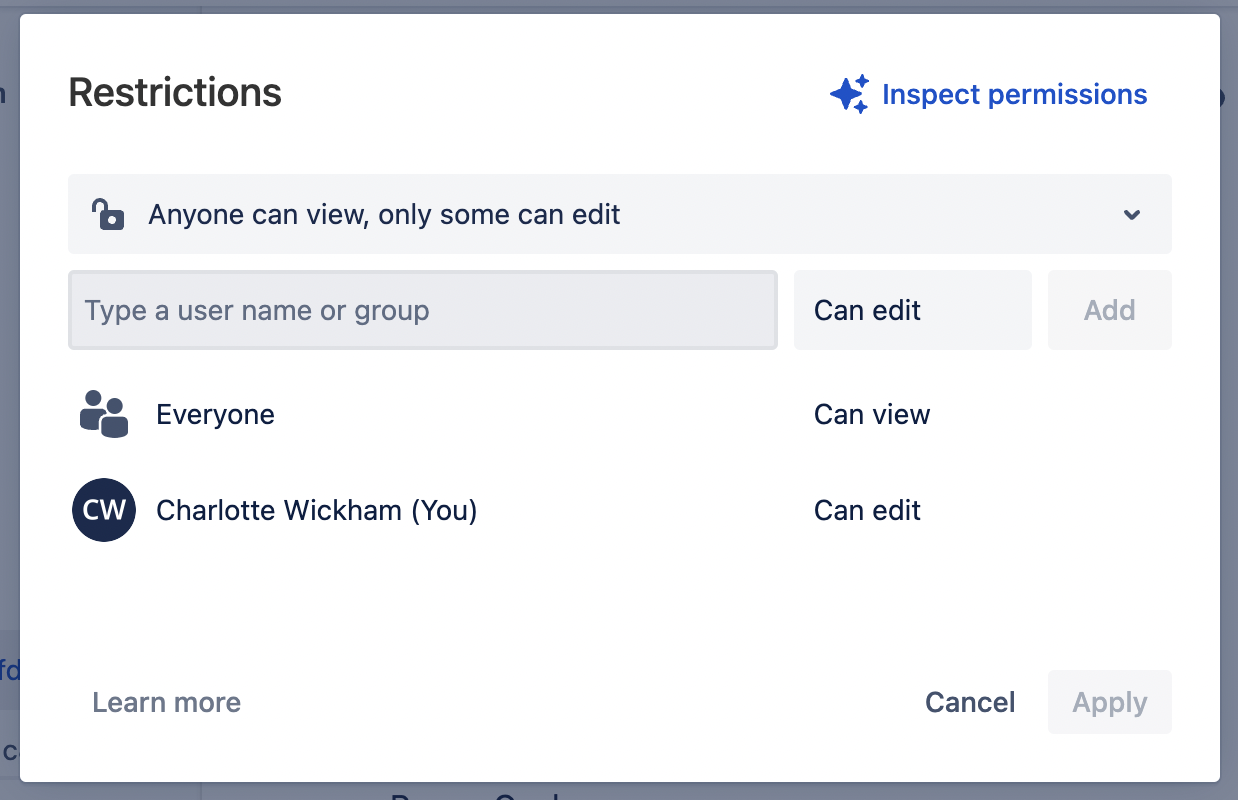Click the 'Type a user name or group' field

click(x=422, y=310)
